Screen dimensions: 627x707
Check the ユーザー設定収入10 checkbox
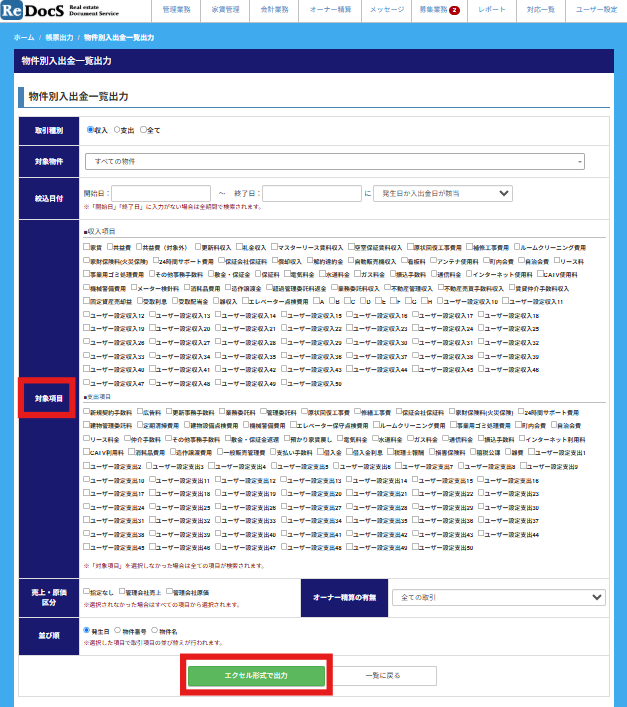(440, 301)
